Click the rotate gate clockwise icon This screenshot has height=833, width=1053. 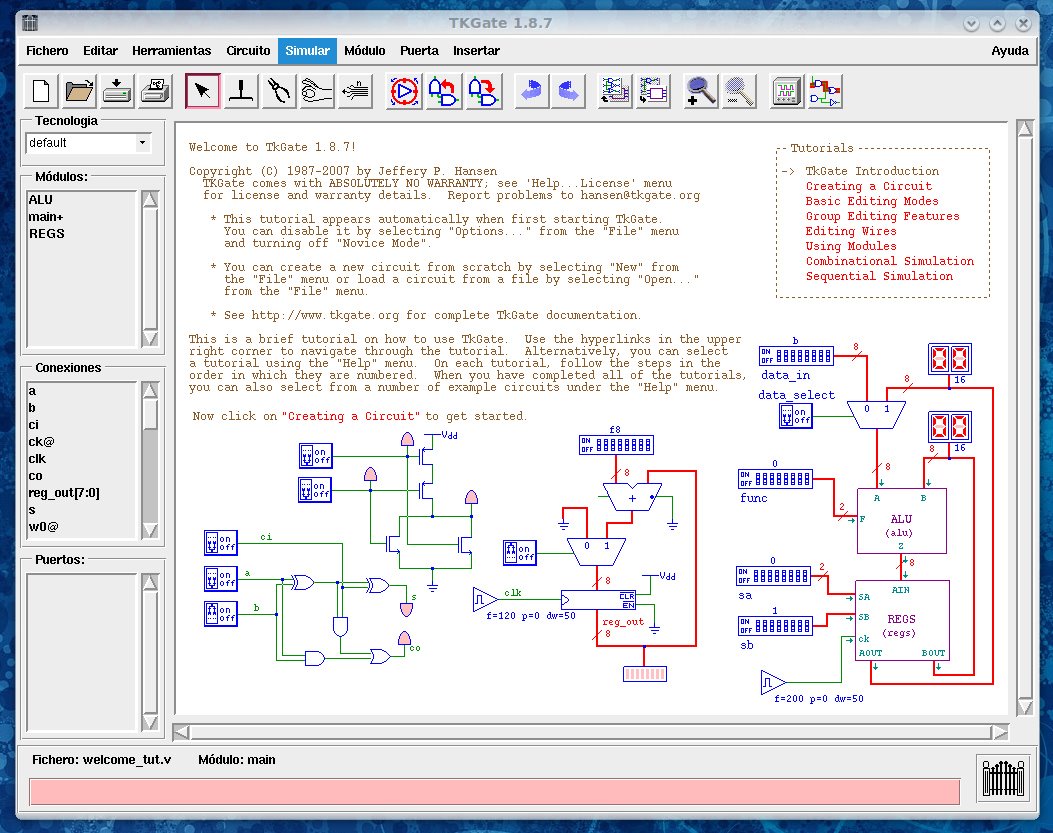(483, 91)
